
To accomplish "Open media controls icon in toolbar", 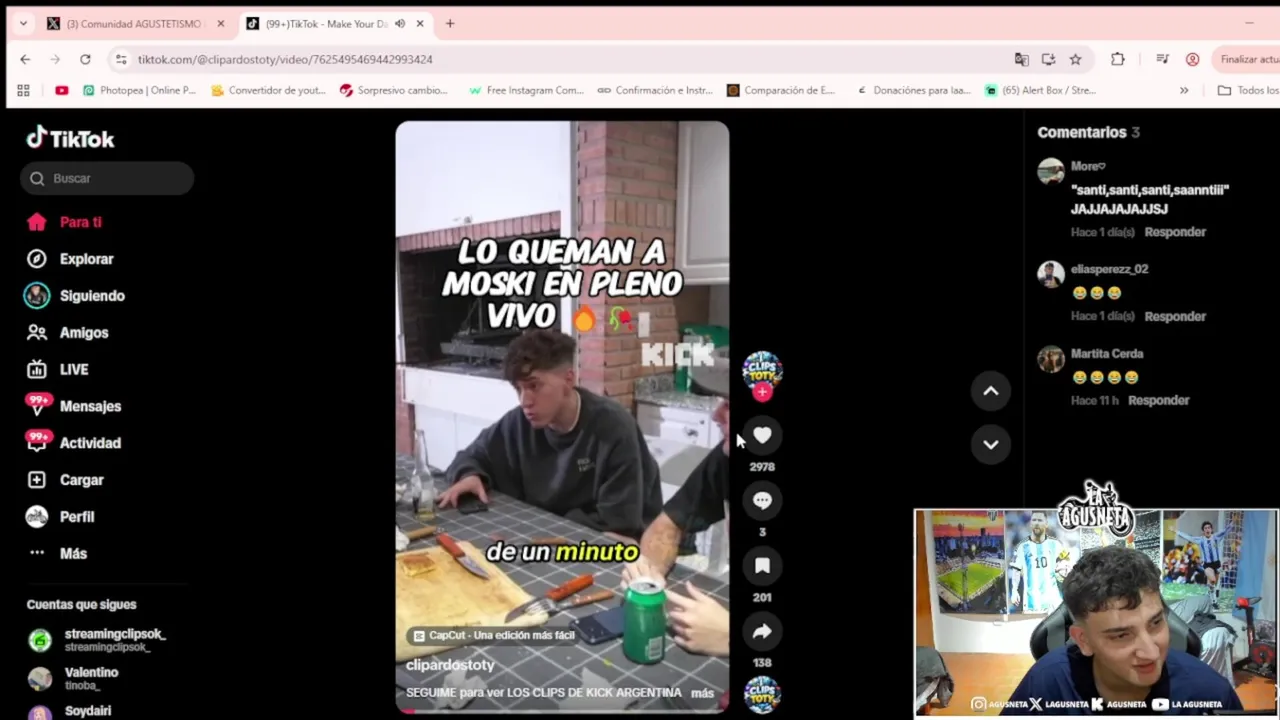I will click(x=1162, y=59).
